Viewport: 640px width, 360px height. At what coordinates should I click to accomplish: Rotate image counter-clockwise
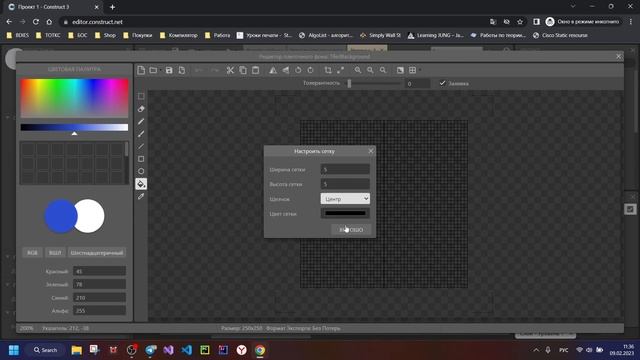coord(298,70)
